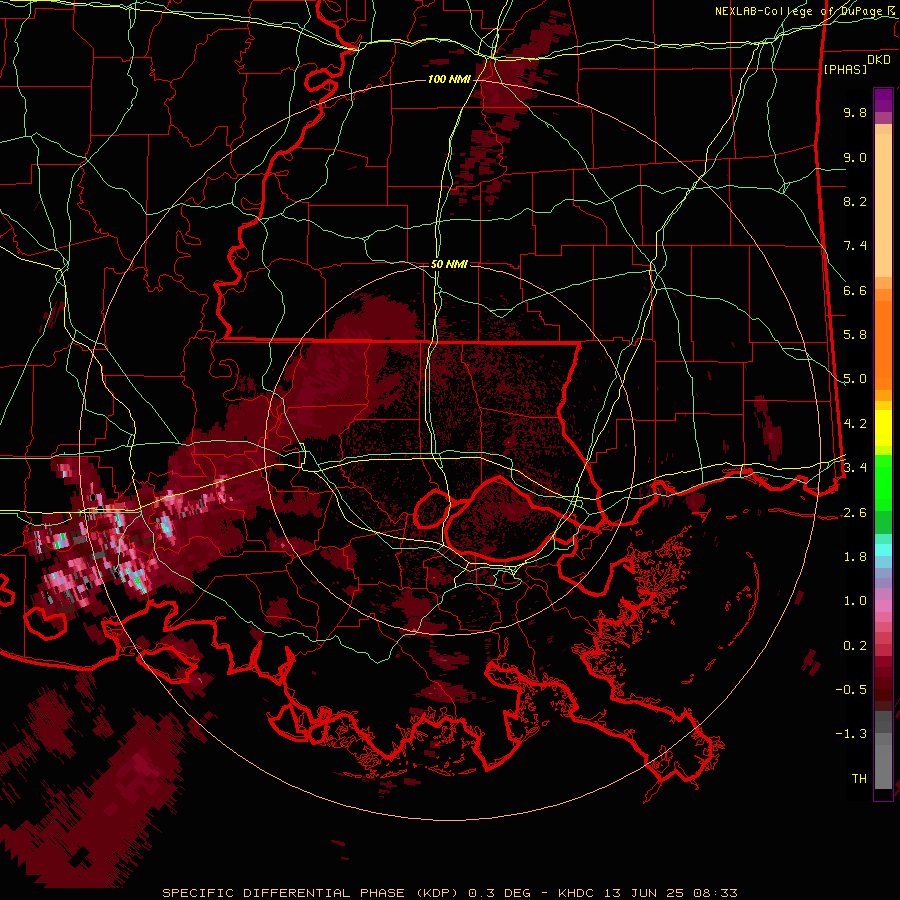Click the 5.8 value on color scale

855,335
